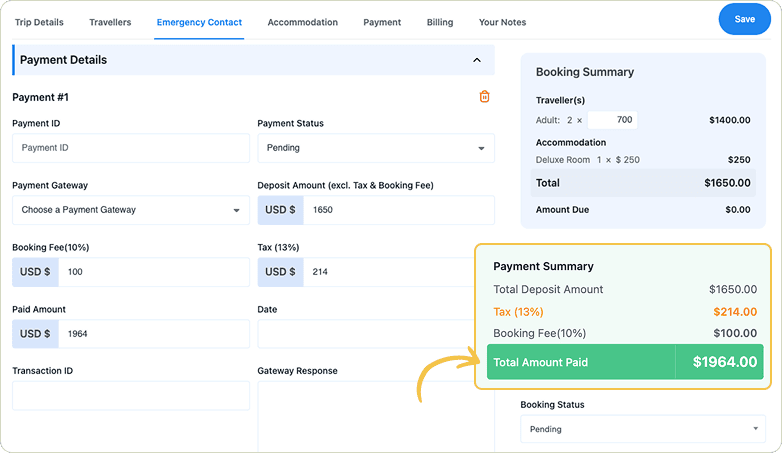Click the Amount Due $0.00 value

click(738, 210)
